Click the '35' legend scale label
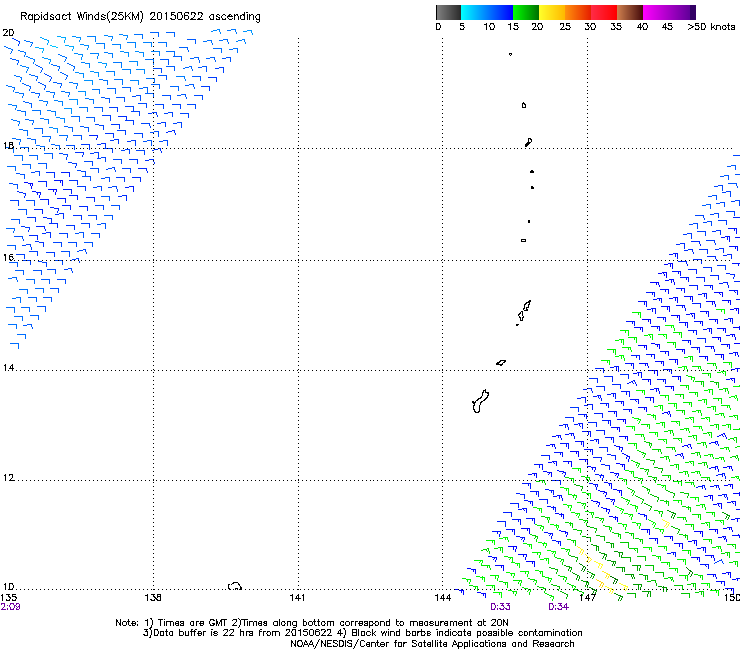The width and height of the screenshot is (740, 650). (616, 27)
